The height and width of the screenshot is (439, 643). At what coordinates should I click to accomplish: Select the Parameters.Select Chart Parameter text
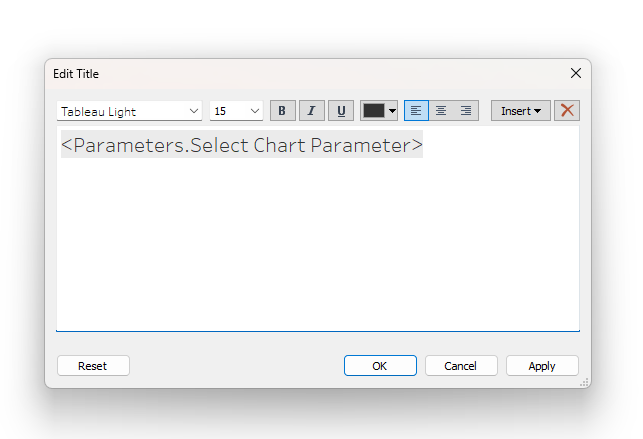tap(242, 145)
